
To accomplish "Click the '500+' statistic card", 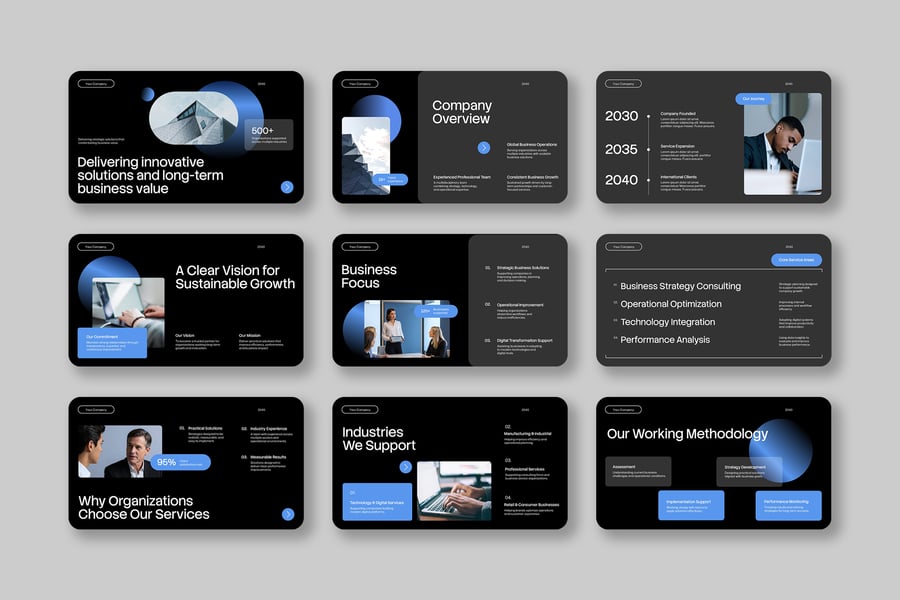I will [268, 135].
